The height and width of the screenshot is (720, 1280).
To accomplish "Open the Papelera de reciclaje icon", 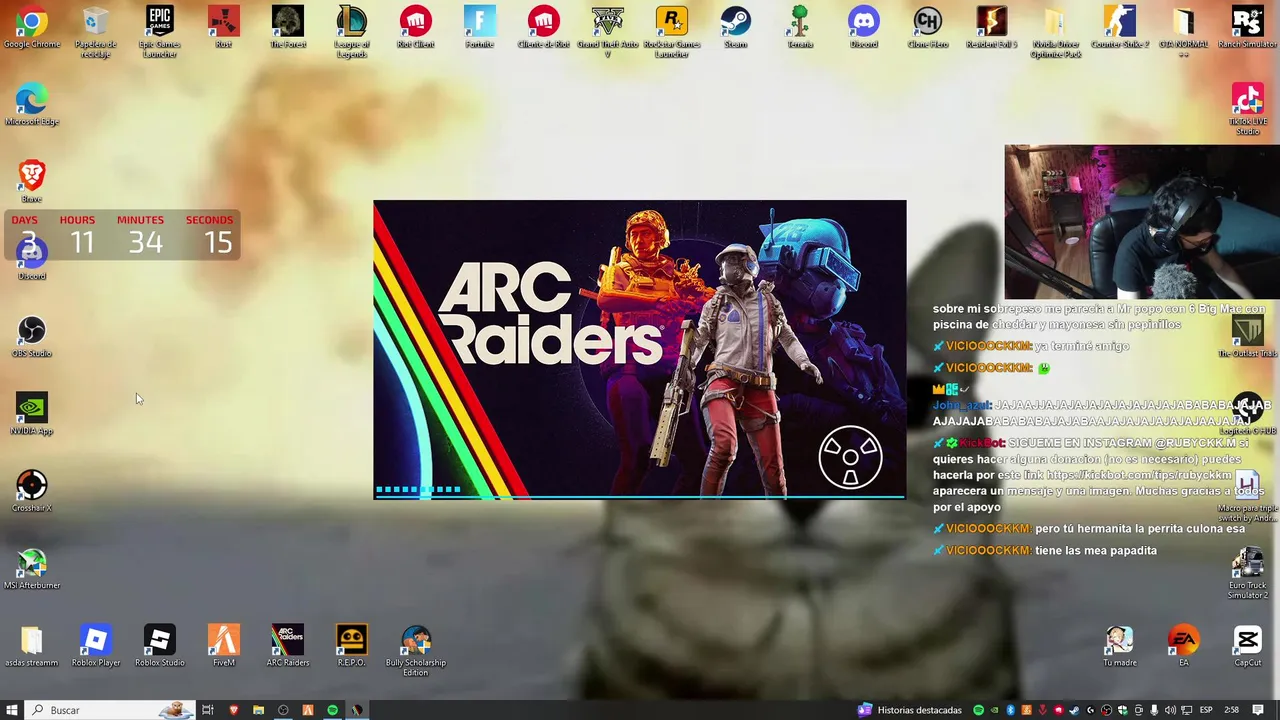I will coord(96,32).
